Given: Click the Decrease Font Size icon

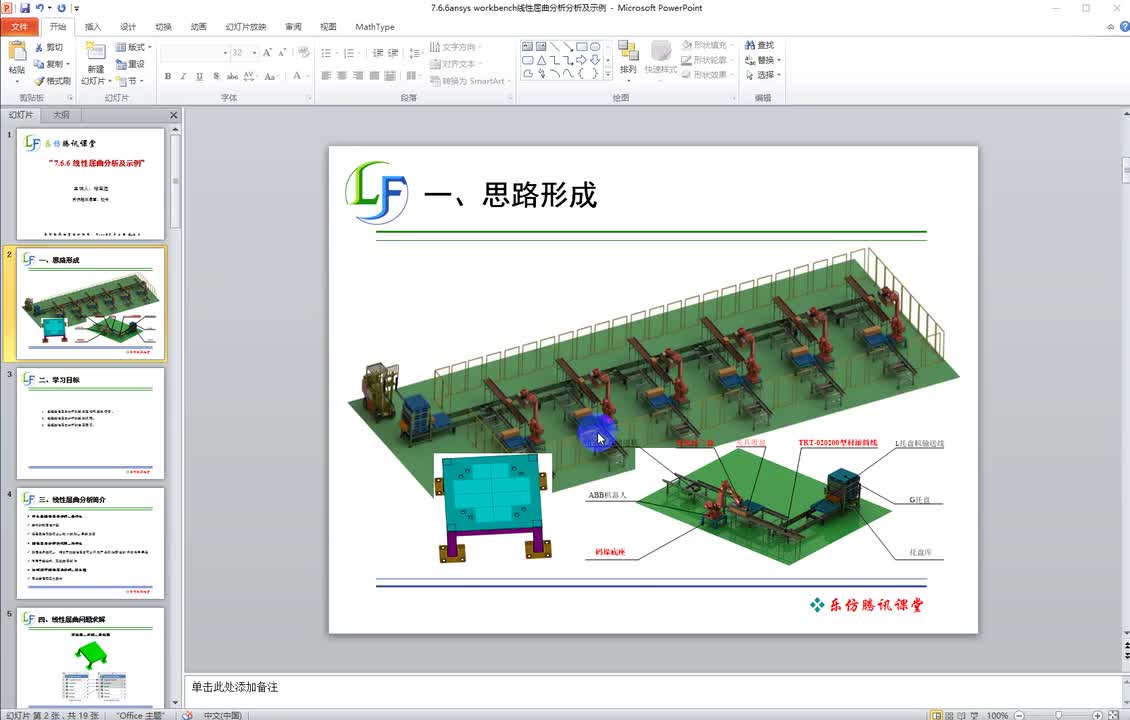Looking at the screenshot, I should click(282, 53).
